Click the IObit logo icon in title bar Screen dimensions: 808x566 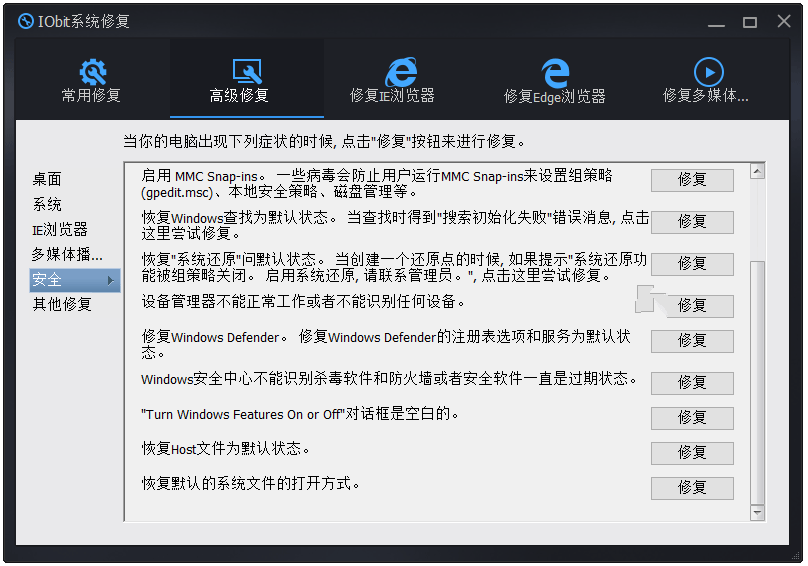[25, 21]
